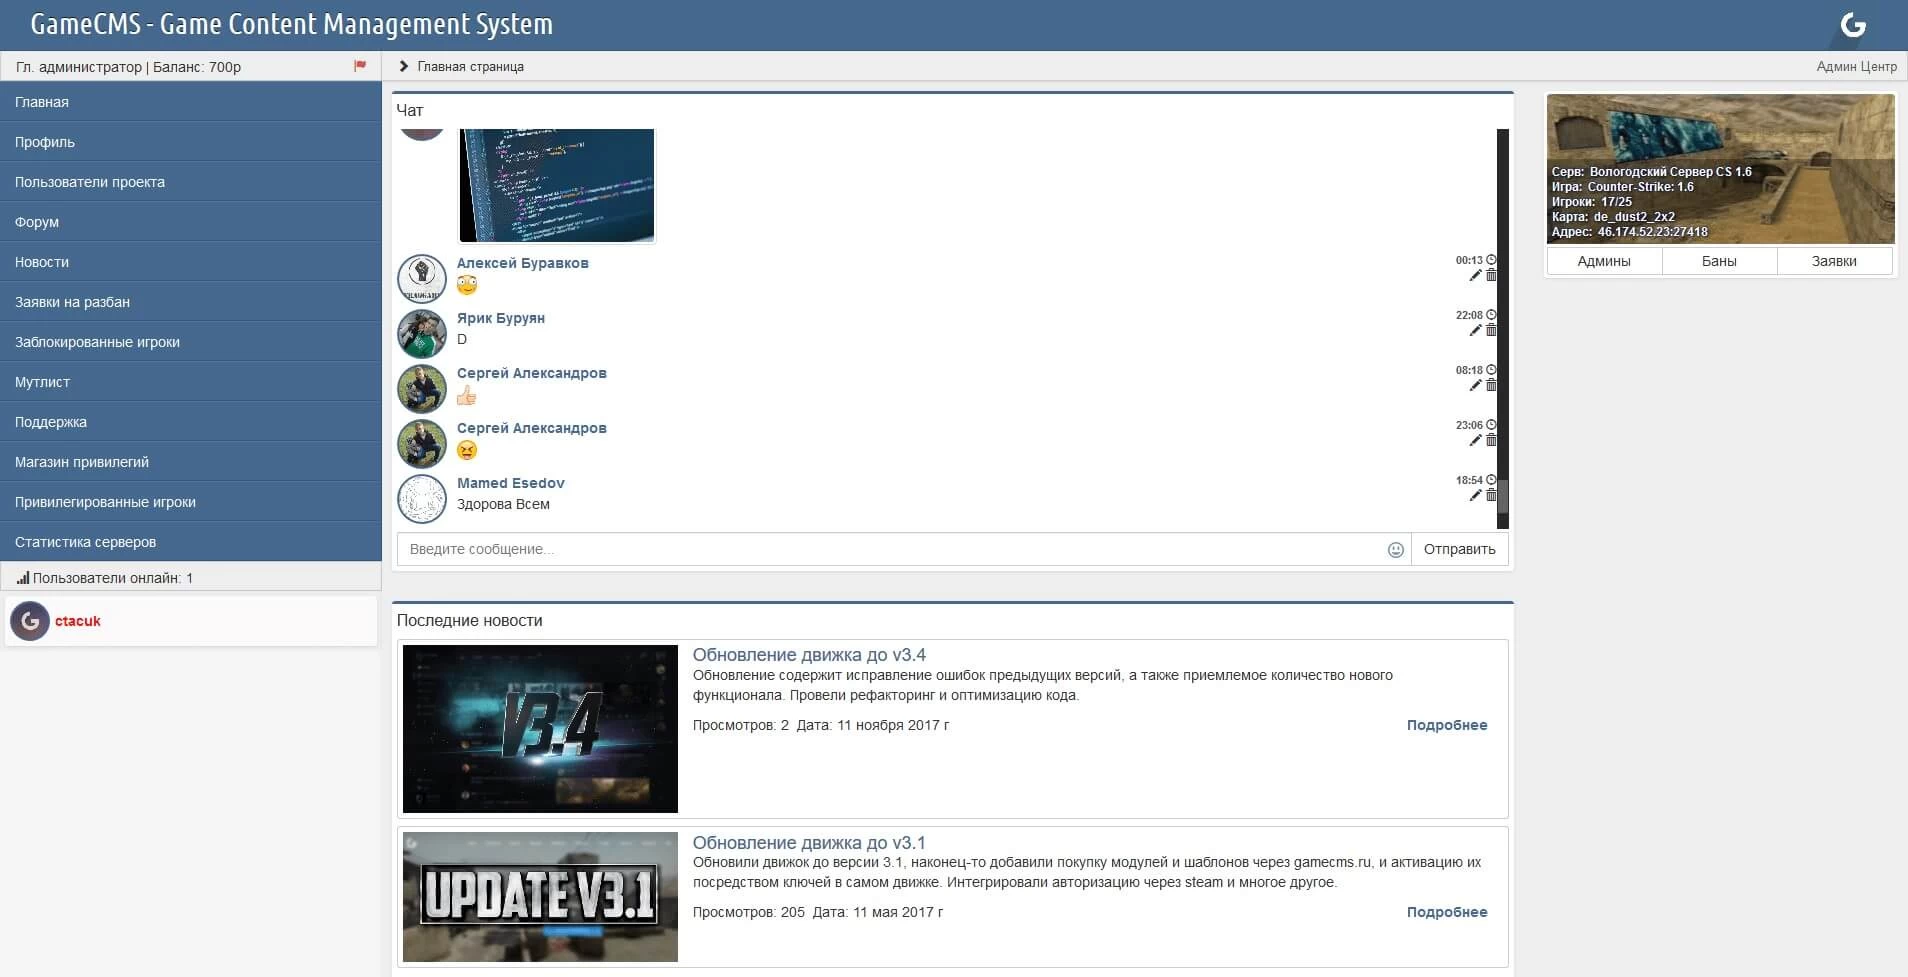1908x977 pixels.
Task: Open the Админ Центр link
Action: pyautogui.click(x=1856, y=66)
